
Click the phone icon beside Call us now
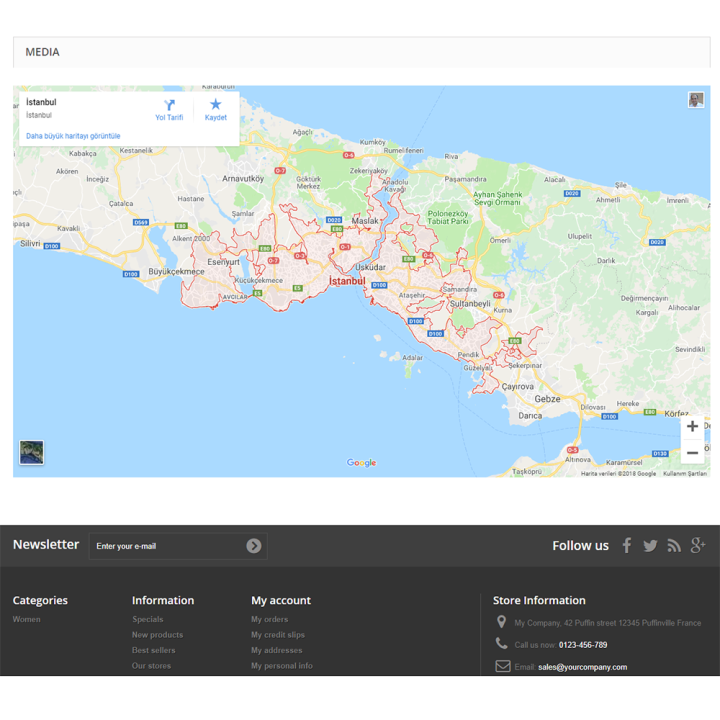[501, 643]
